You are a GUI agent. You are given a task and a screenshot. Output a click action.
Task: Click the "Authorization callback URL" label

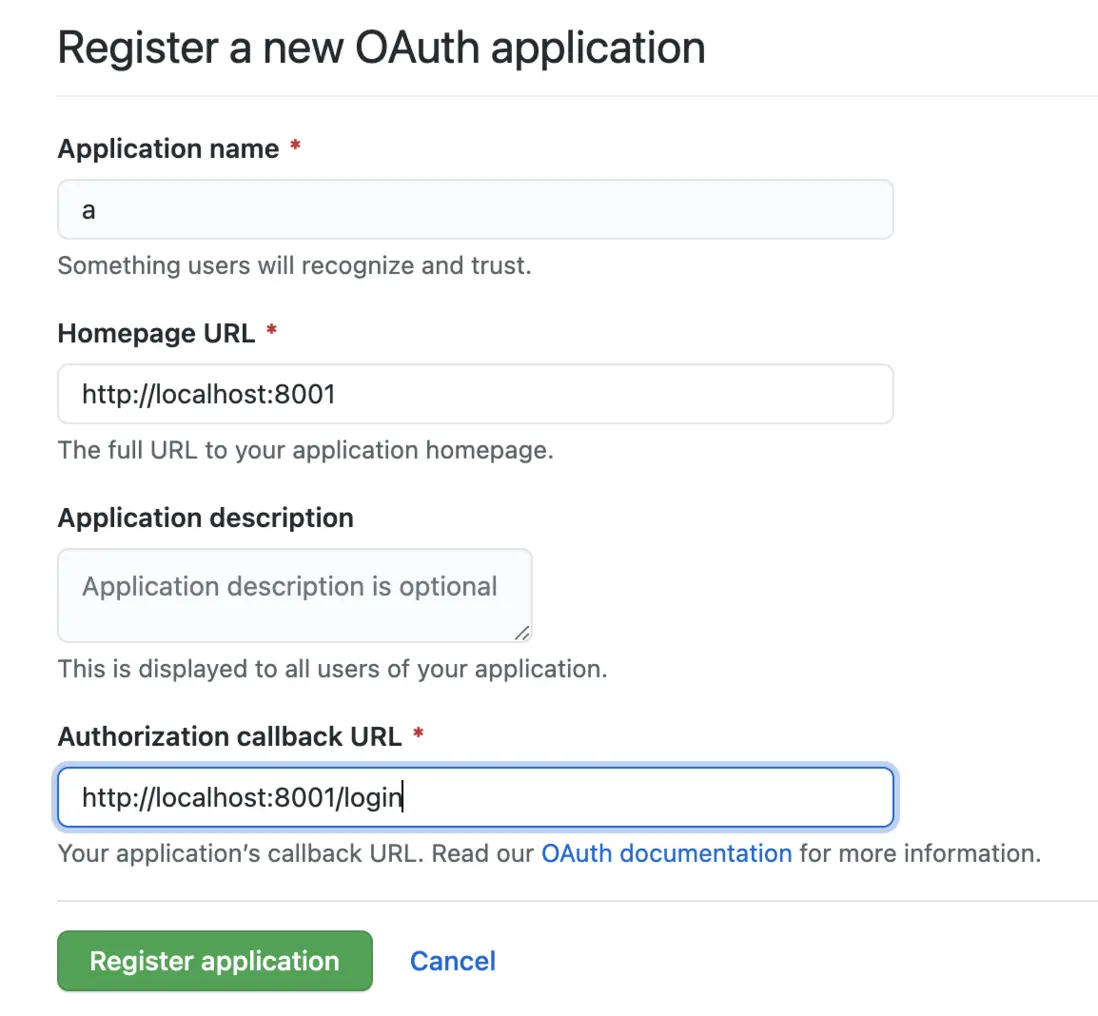pos(229,737)
